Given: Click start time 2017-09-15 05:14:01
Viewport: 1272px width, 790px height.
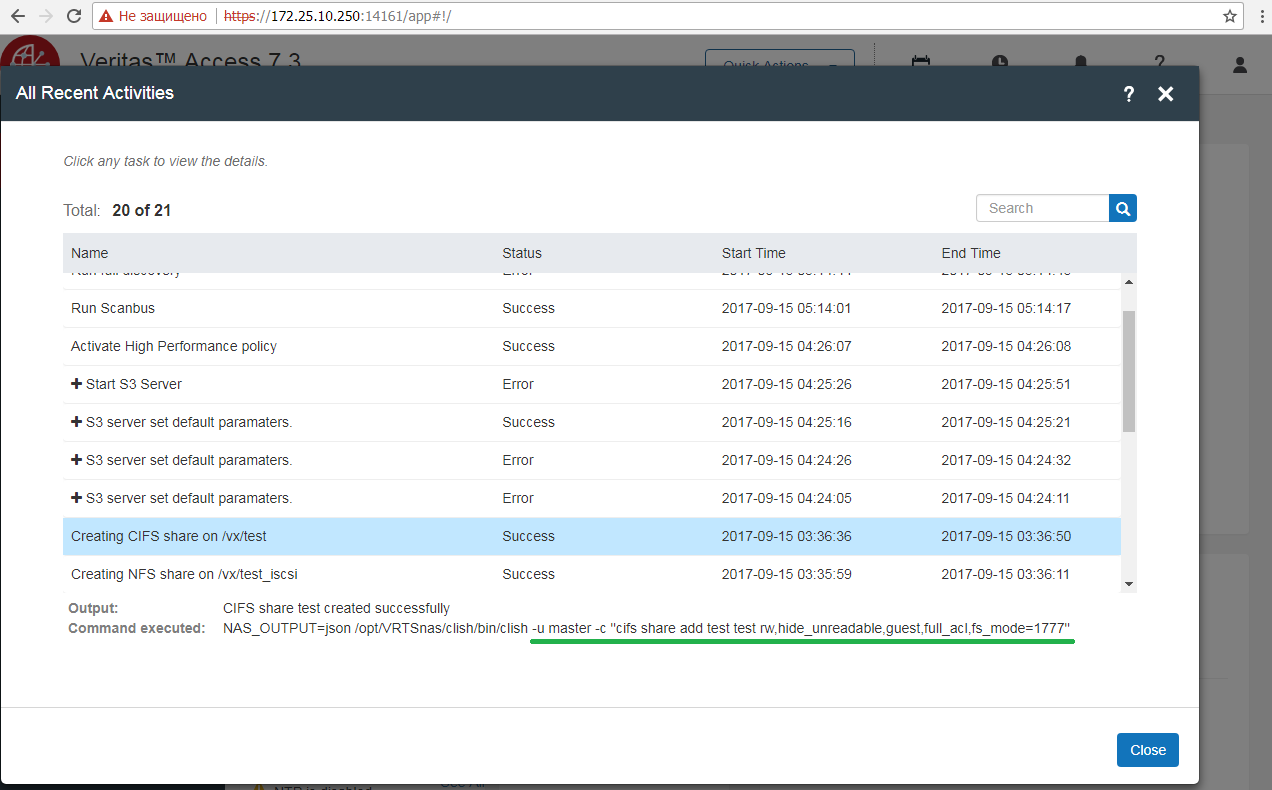Looking at the screenshot, I should pos(786,308).
